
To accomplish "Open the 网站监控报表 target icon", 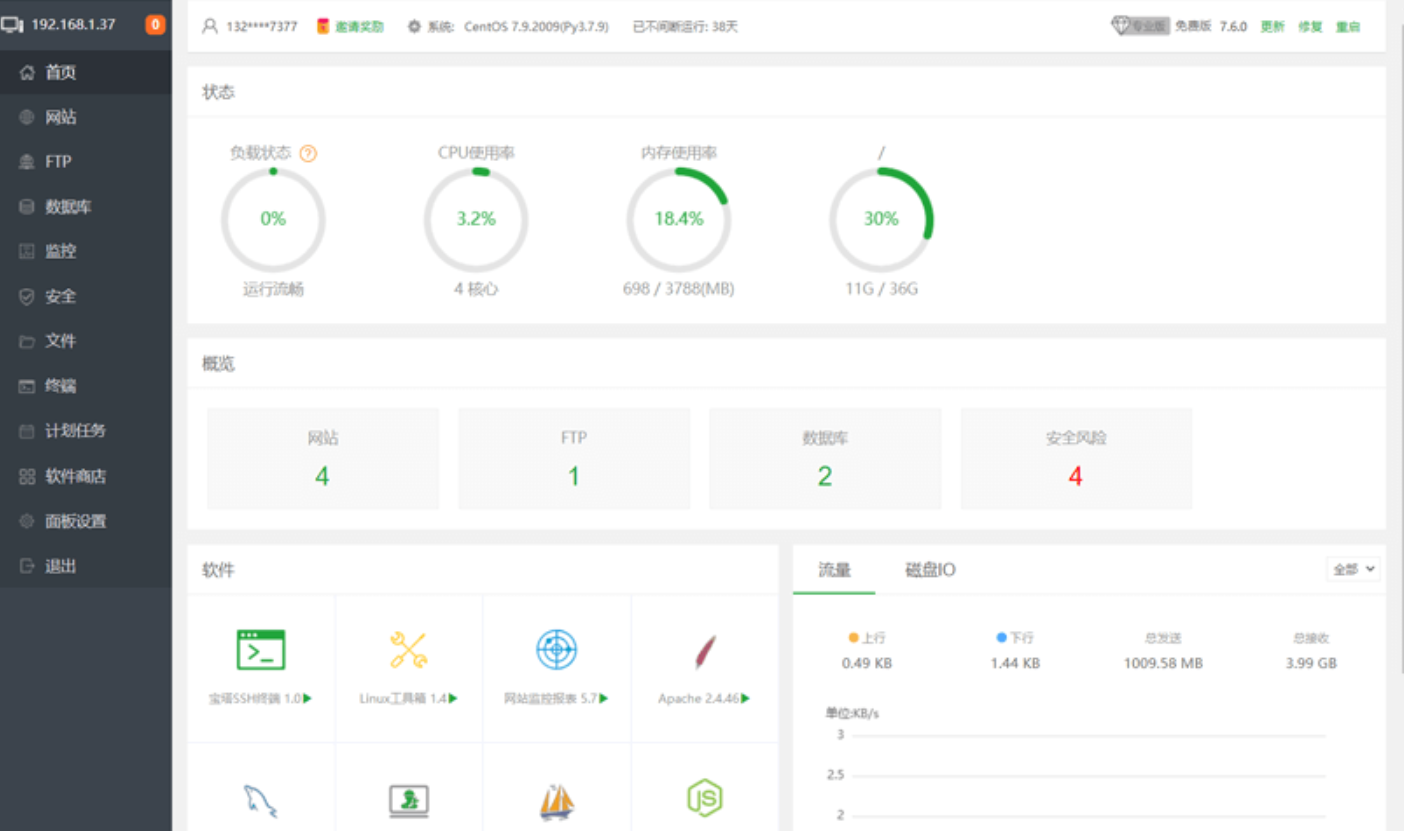I will click(x=556, y=650).
